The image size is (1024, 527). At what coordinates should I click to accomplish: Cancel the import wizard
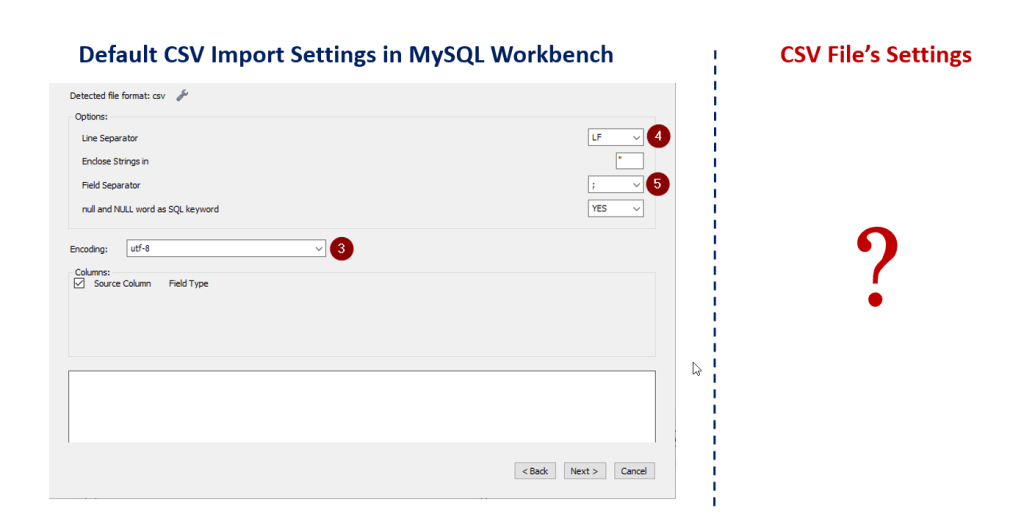tap(633, 470)
